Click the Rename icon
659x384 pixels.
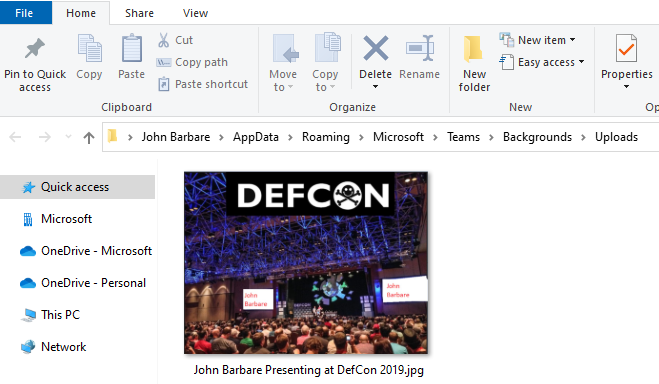[x=419, y=48]
